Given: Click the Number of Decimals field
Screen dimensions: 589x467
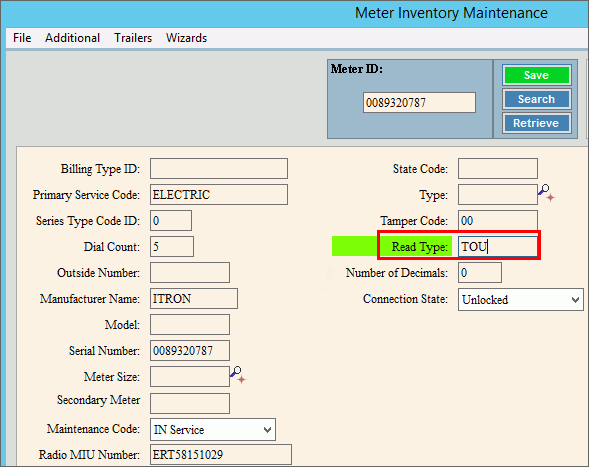Looking at the screenshot, I should (480, 272).
